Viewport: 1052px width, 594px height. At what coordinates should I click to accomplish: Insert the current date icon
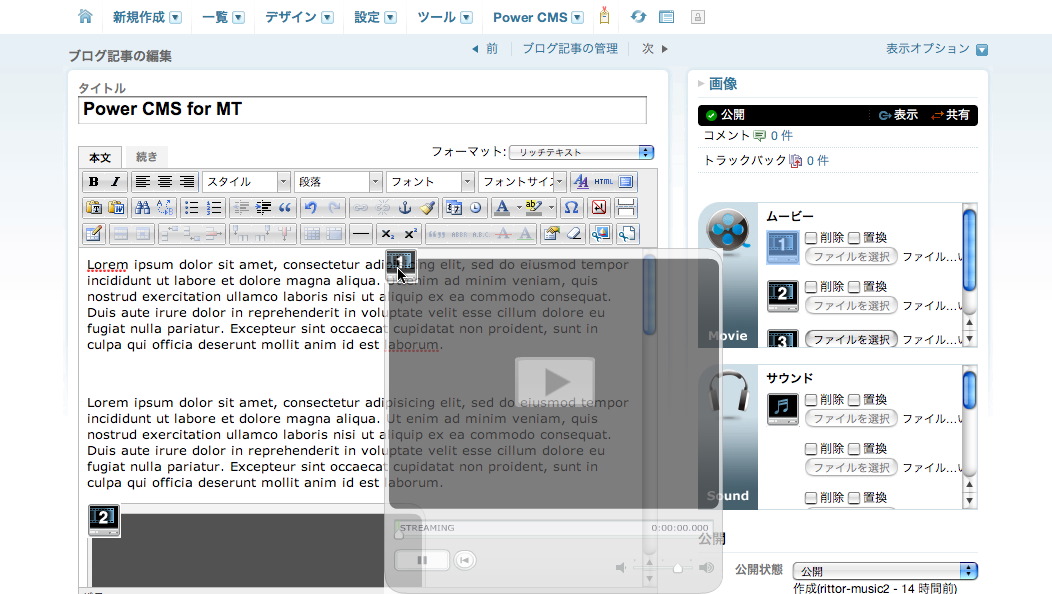click(454, 208)
